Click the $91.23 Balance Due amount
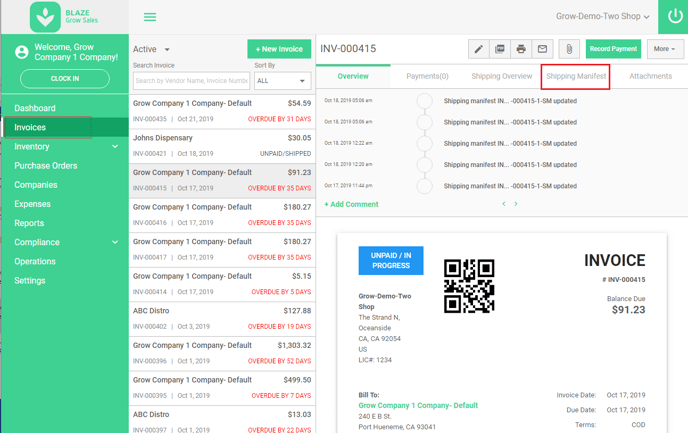Image resolution: width=688 pixels, height=433 pixels. point(628,310)
